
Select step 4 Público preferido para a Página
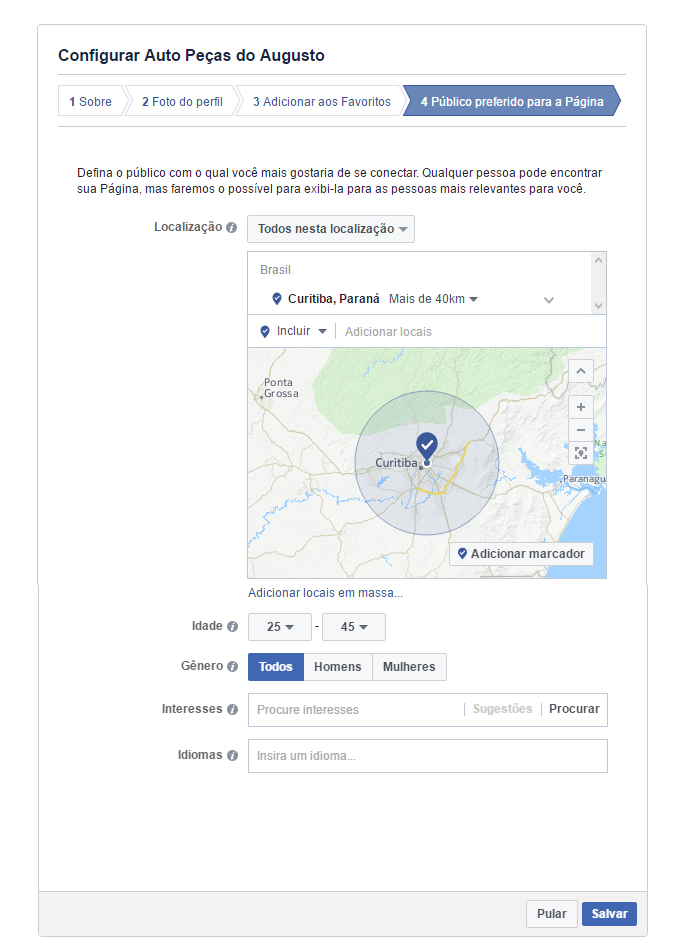512,101
